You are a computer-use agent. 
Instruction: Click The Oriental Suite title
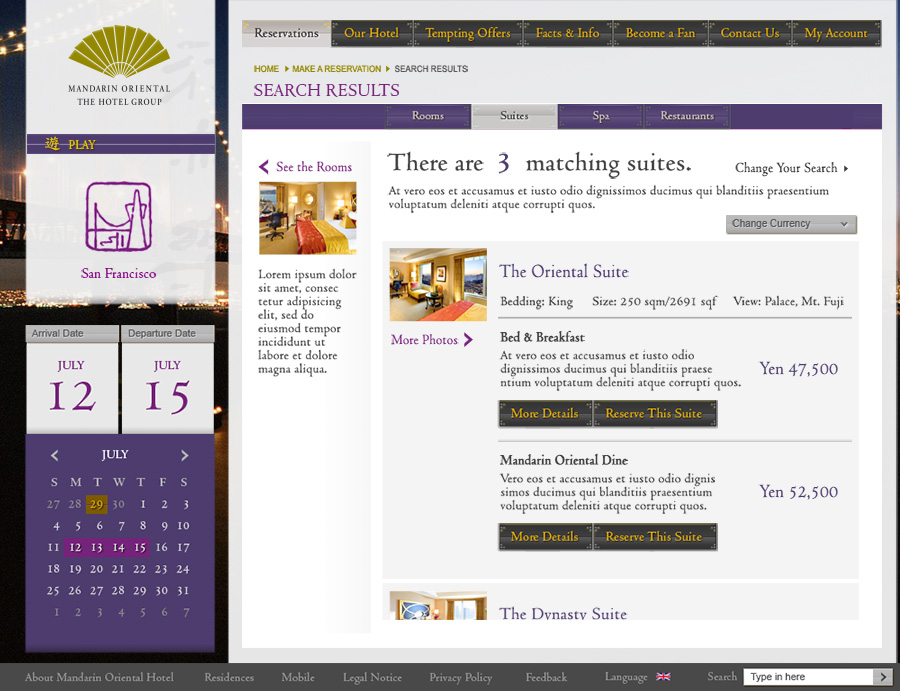pyautogui.click(x=564, y=271)
